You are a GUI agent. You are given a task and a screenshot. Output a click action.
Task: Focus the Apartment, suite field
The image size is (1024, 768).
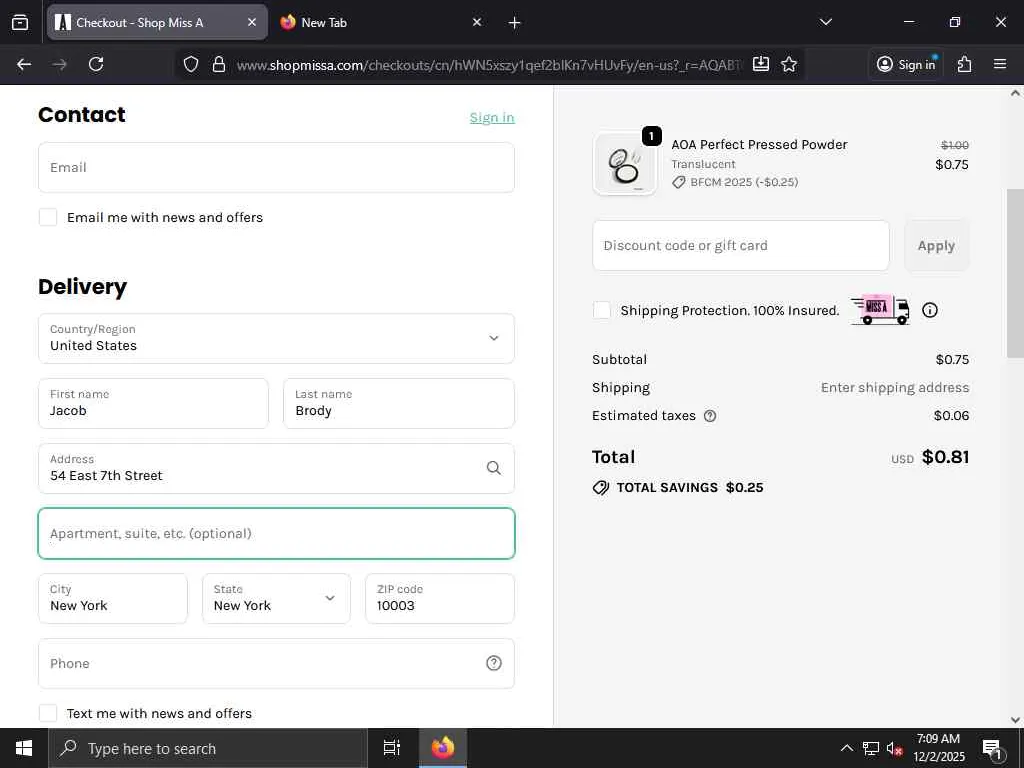point(276,534)
